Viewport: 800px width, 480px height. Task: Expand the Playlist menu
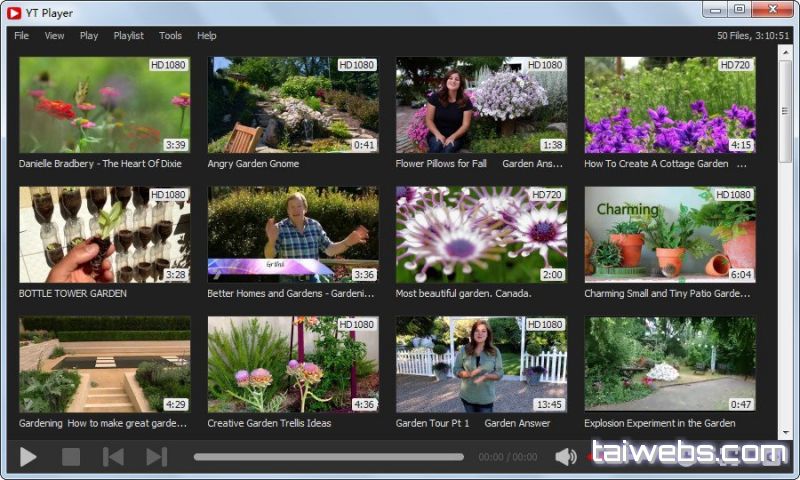click(x=128, y=35)
